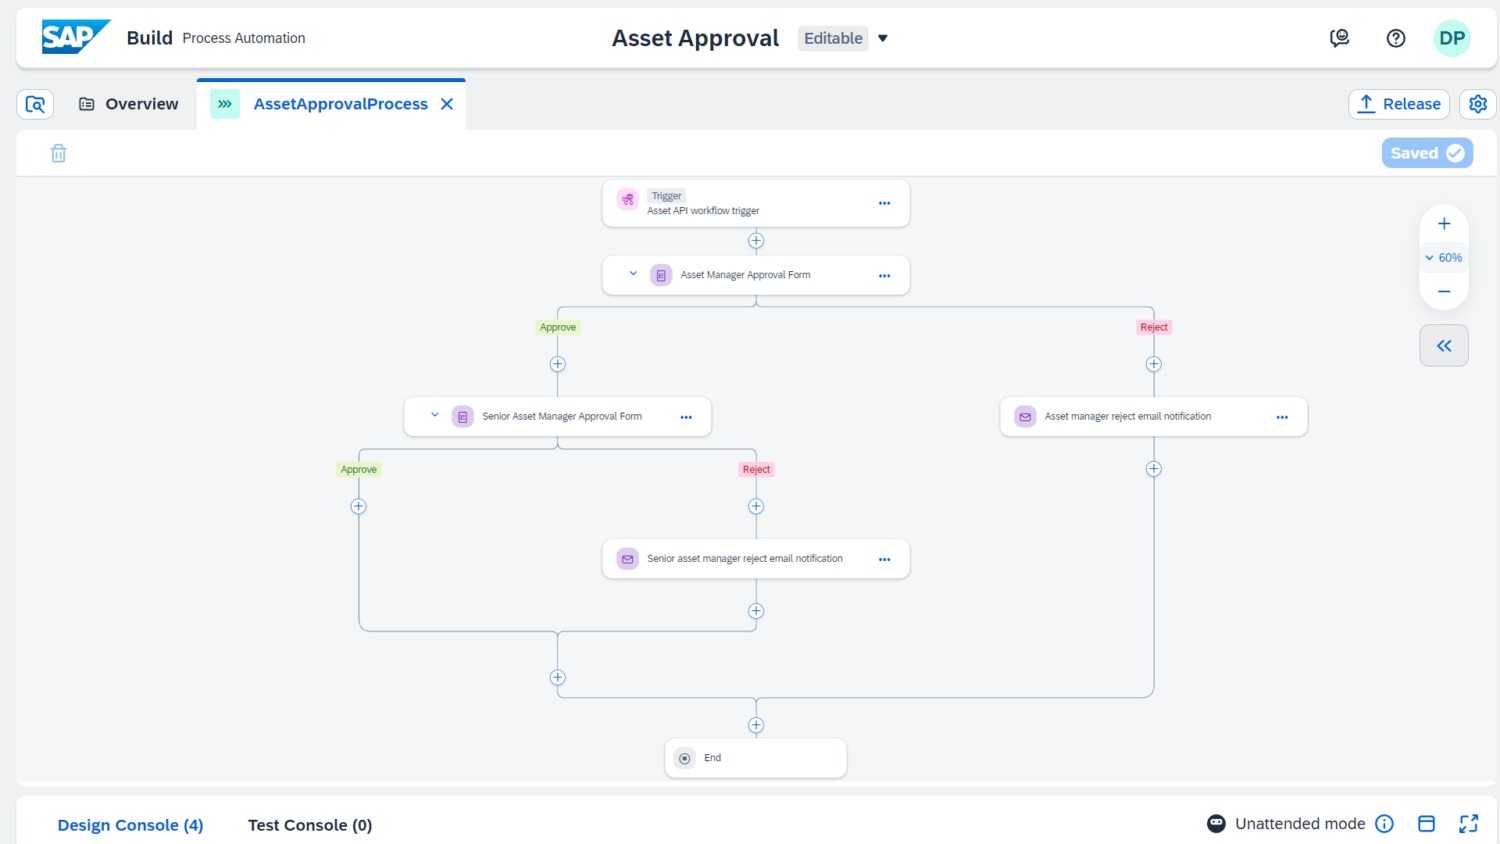The image size is (1500, 844).
Task: Show Unattended mode info icon
Action: coord(1384,823)
